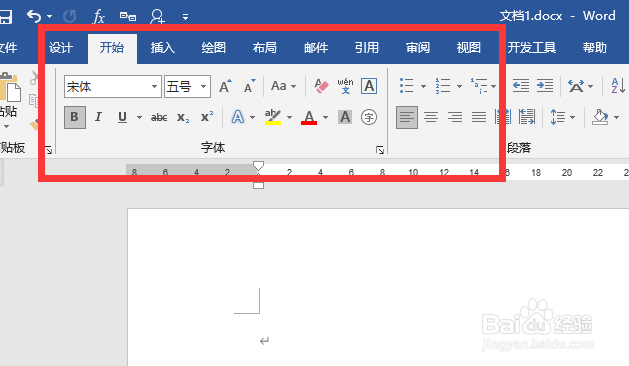
Task: Expand the 五号 font size dropdown arrow
Action: click(204, 86)
